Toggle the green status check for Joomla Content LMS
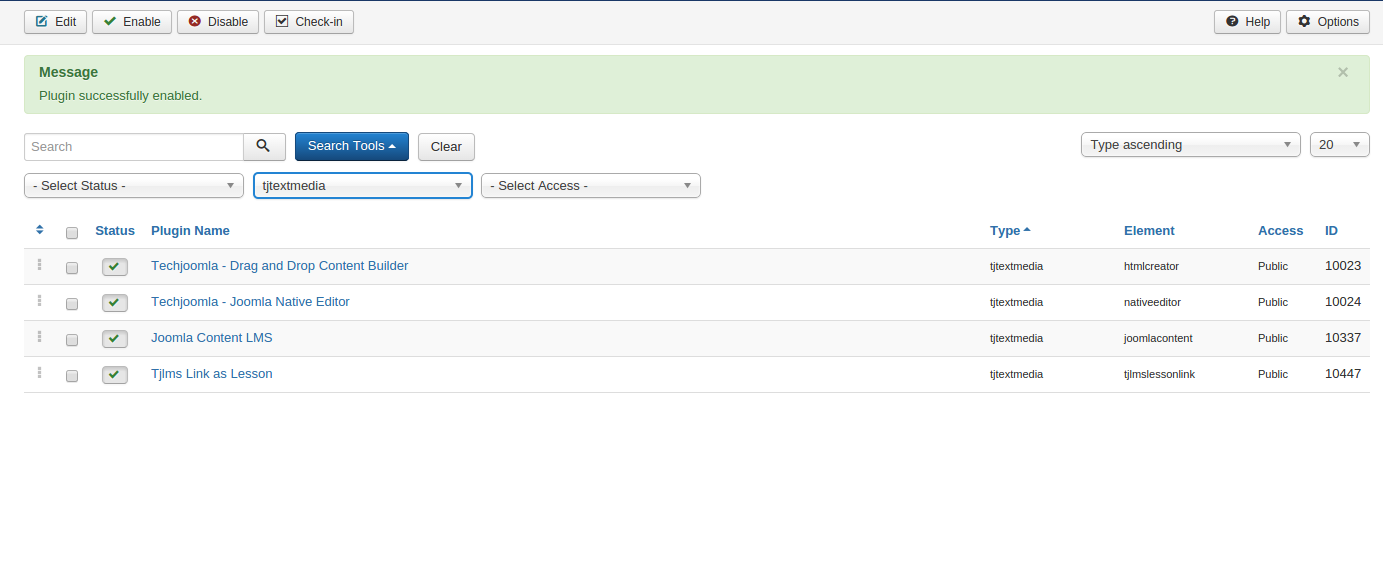Viewport: 1383px width, 588px height. click(x=115, y=339)
